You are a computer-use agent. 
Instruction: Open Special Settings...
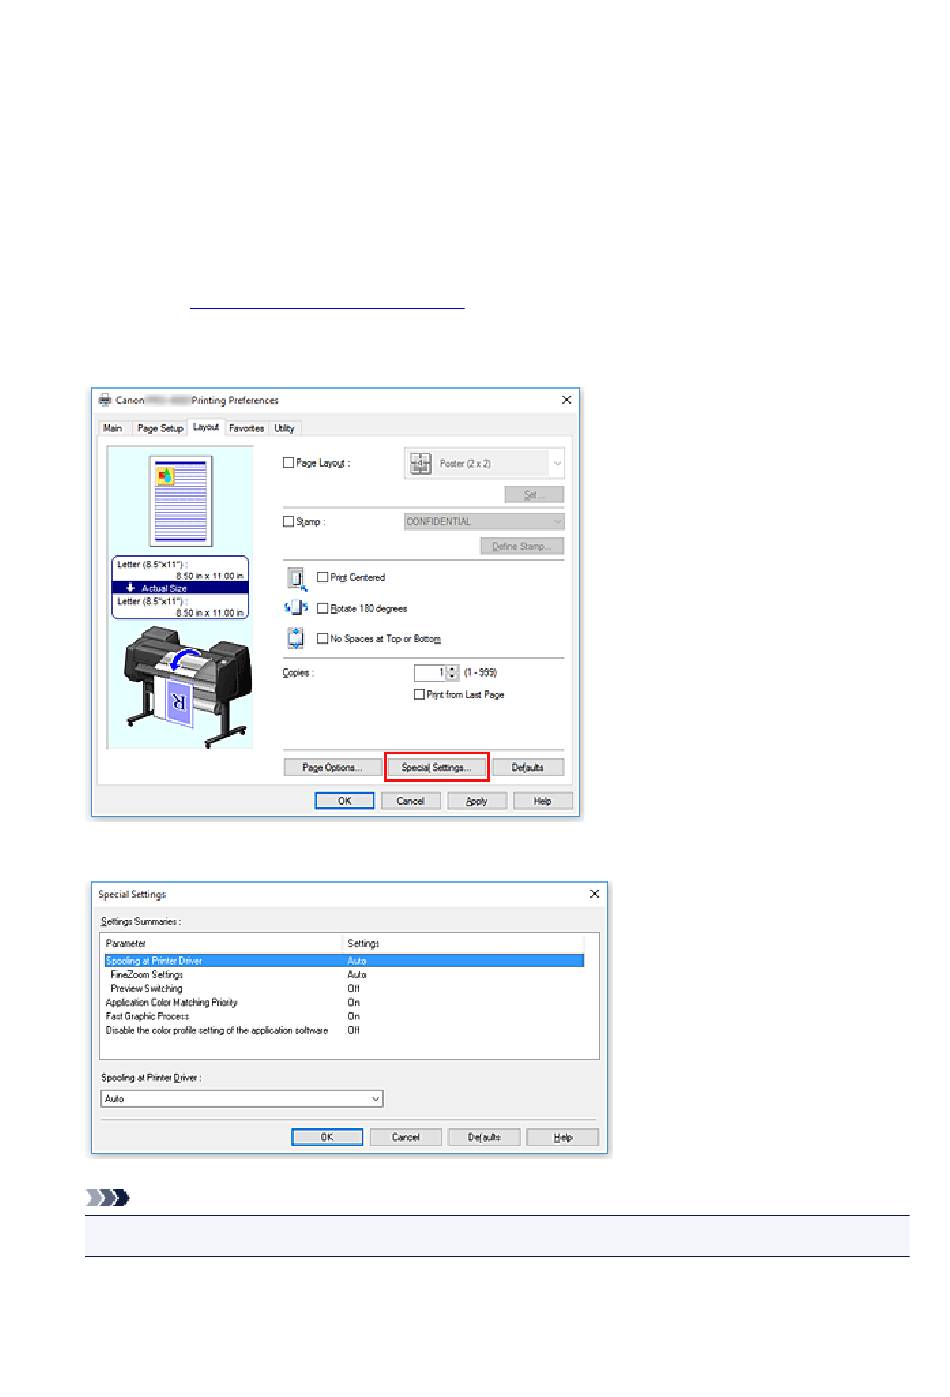coord(437,767)
